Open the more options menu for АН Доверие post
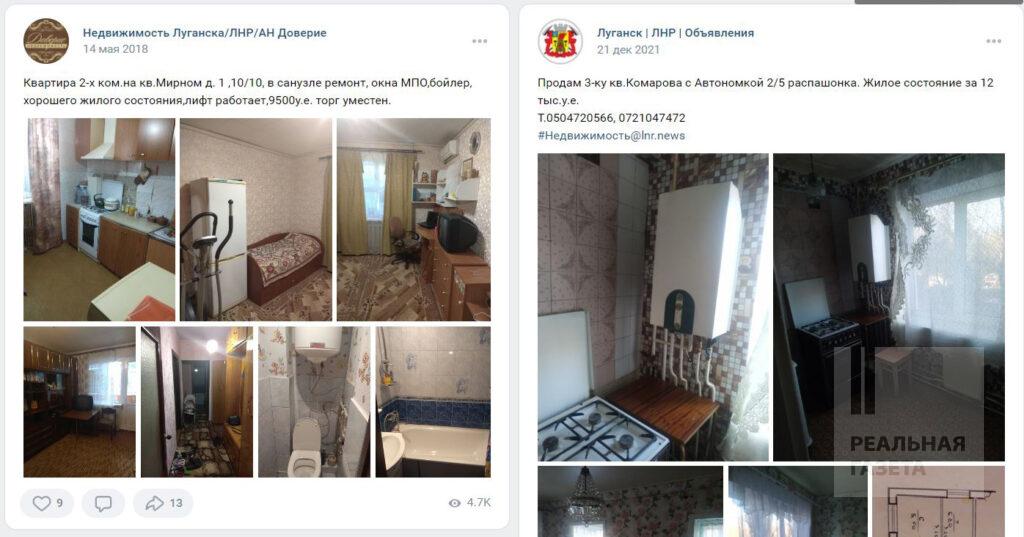Screen dimensions: 1024x537 click(x=480, y=41)
